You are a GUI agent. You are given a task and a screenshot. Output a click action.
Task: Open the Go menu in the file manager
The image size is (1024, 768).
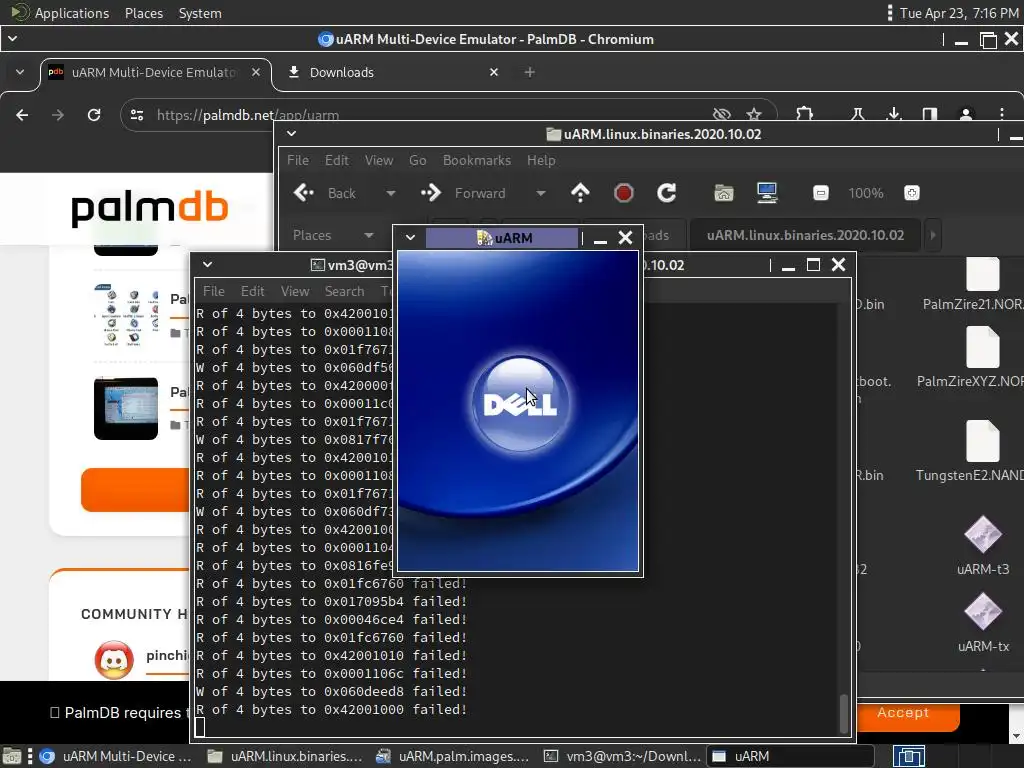tap(417, 160)
